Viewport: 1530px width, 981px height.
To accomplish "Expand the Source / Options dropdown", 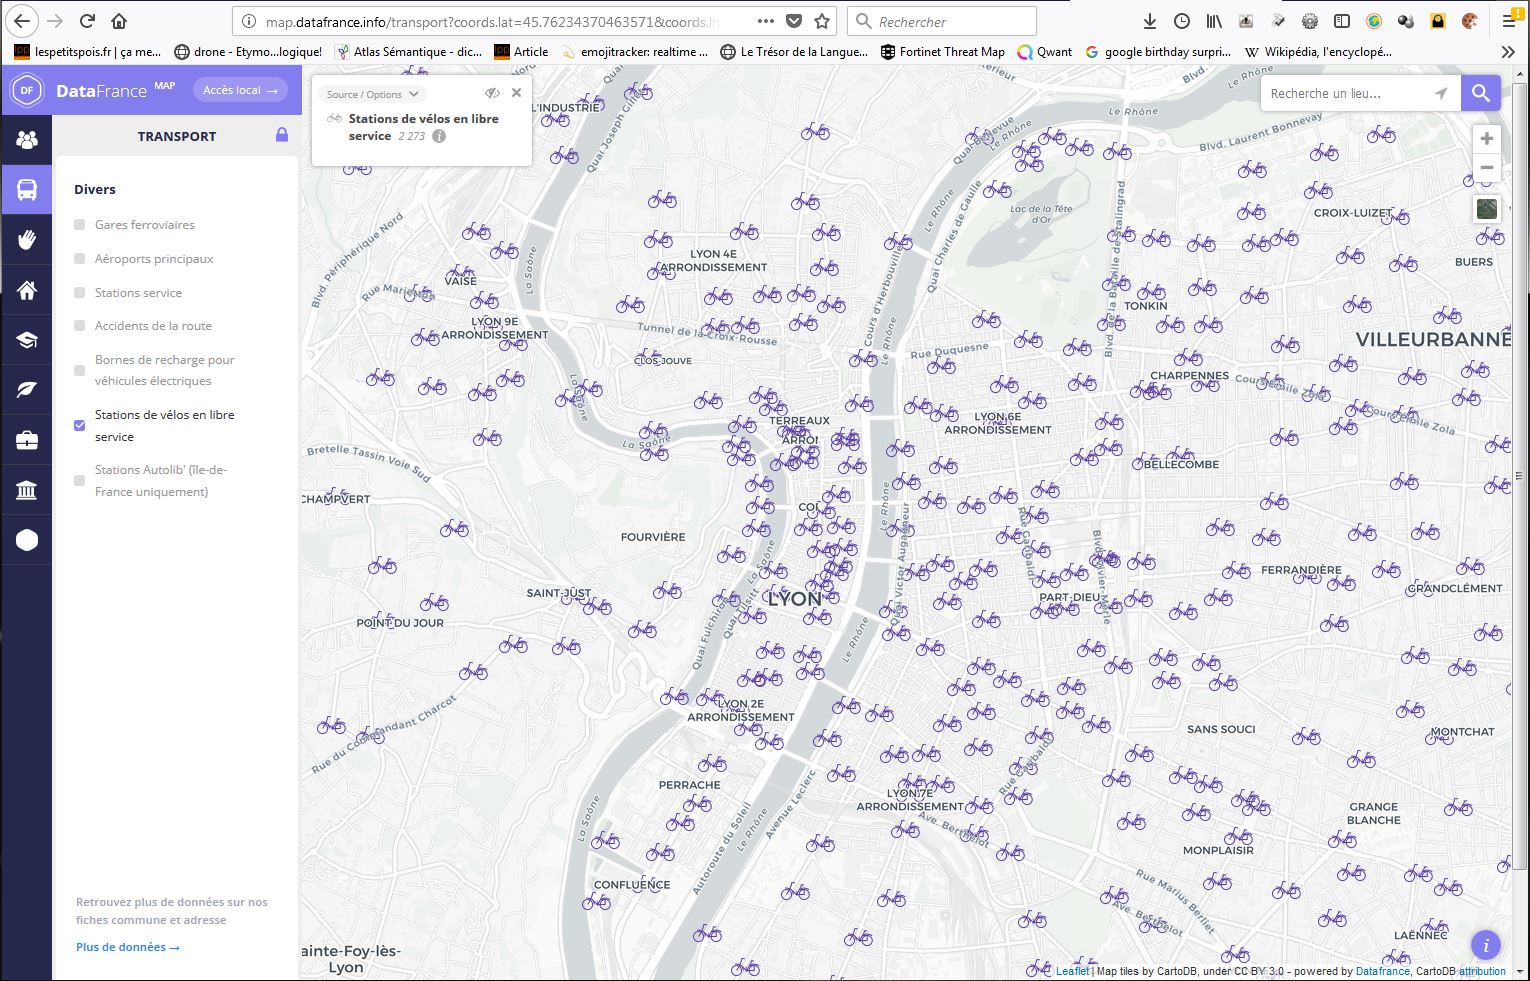I will click(373, 94).
